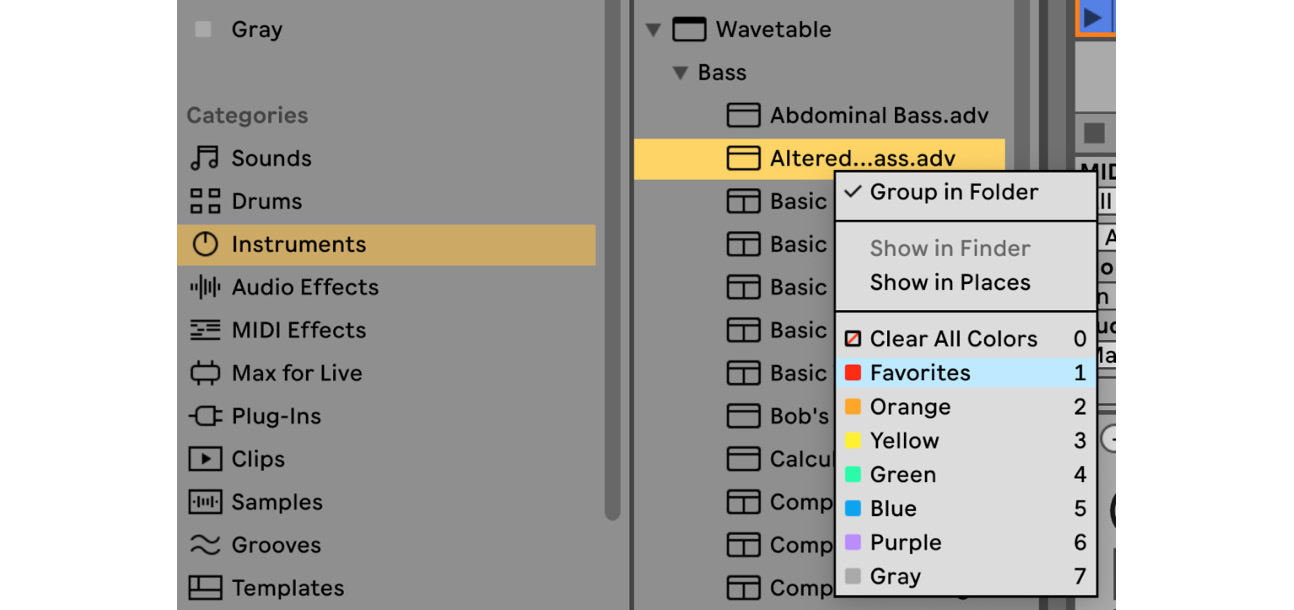Select the Grooves wave icon
The height and width of the screenshot is (610, 1294).
click(x=205, y=545)
